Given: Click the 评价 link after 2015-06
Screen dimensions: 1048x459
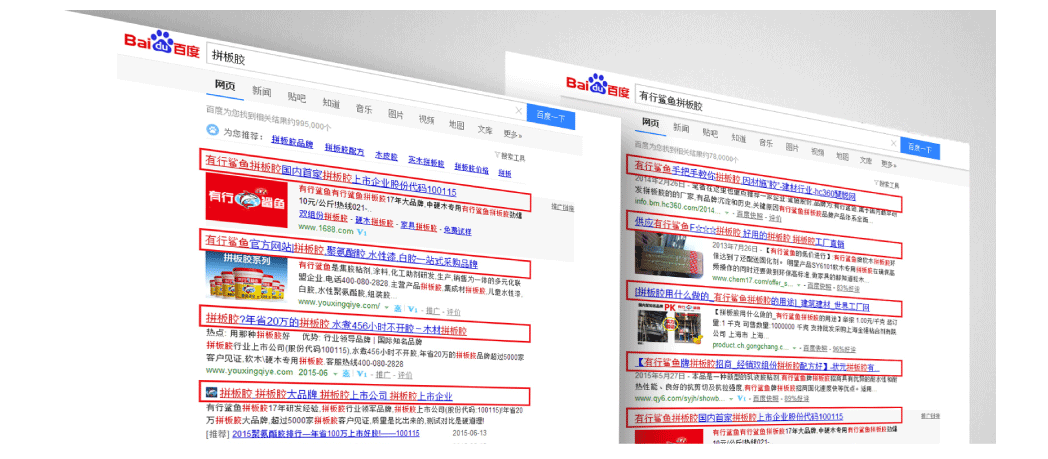Looking at the screenshot, I should (x=404, y=375).
